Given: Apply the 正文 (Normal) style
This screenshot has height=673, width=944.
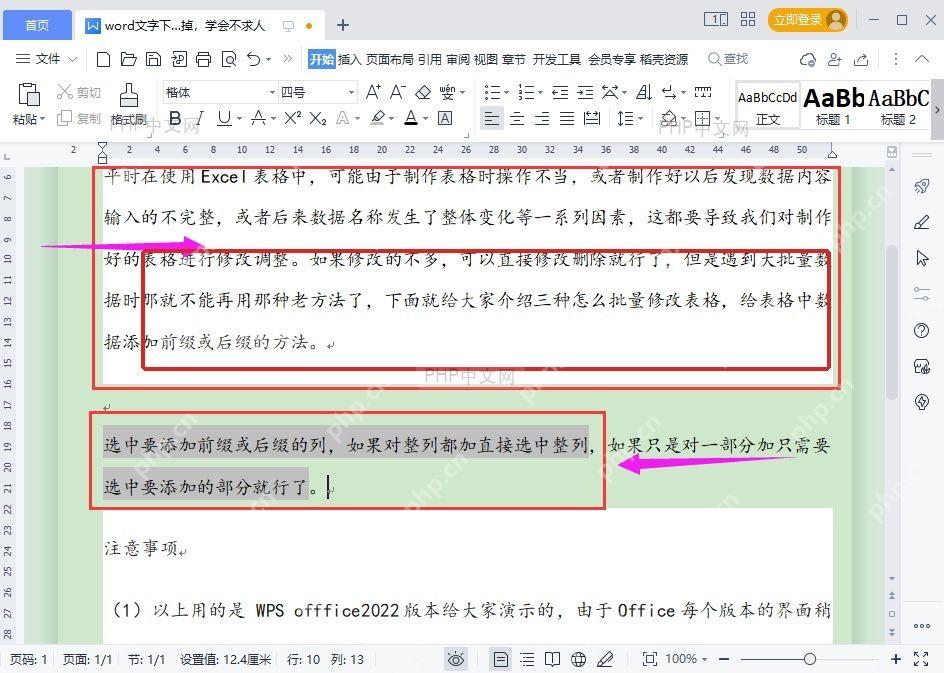Looking at the screenshot, I should pos(768,106).
